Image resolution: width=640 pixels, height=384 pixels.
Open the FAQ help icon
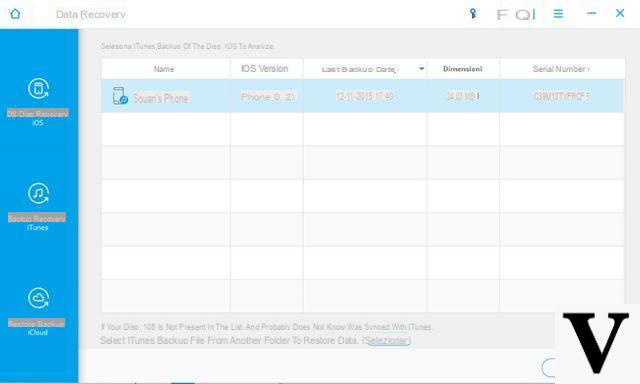coord(516,15)
